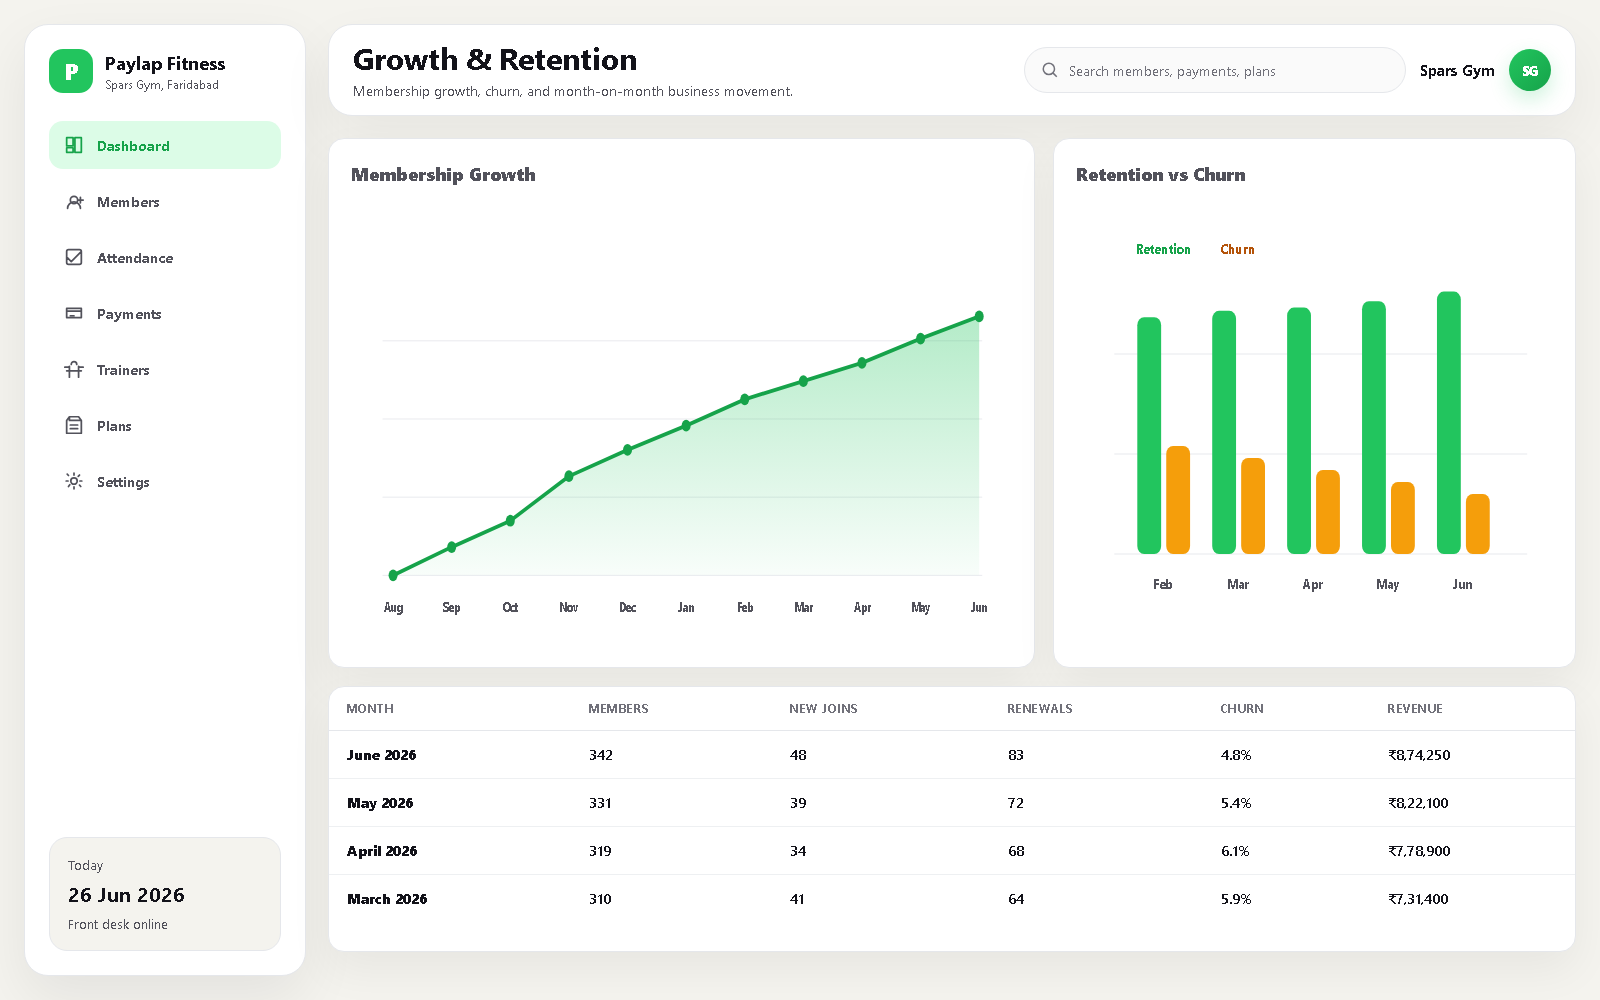The width and height of the screenshot is (1600, 1000).
Task: Click the Retention legend label
Action: point(1163,249)
